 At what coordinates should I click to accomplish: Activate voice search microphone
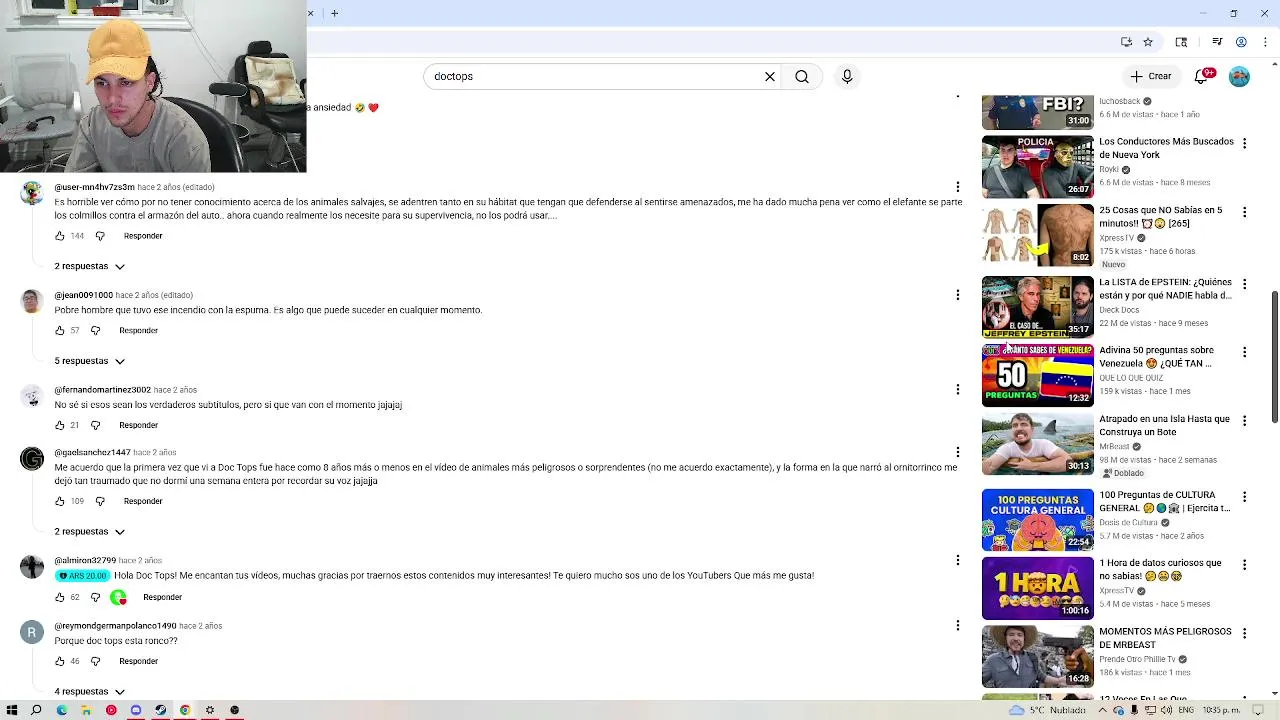point(847,76)
